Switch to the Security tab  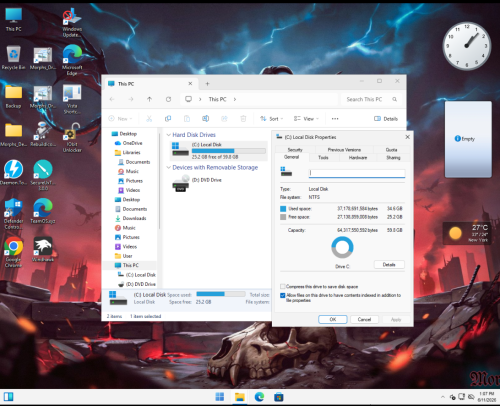pyautogui.click(x=295, y=150)
